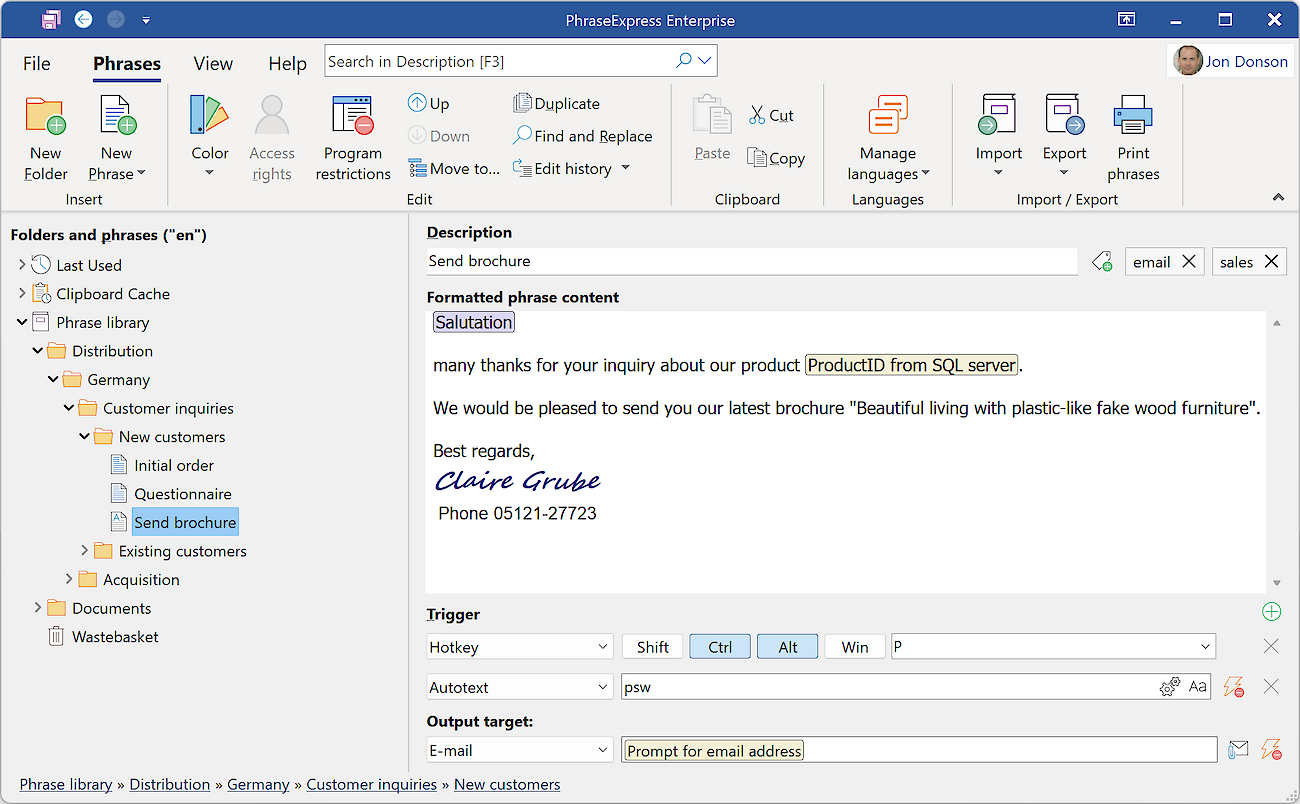The width and height of the screenshot is (1300, 804).
Task: Switch to the View tab
Action: tap(213, 63)
